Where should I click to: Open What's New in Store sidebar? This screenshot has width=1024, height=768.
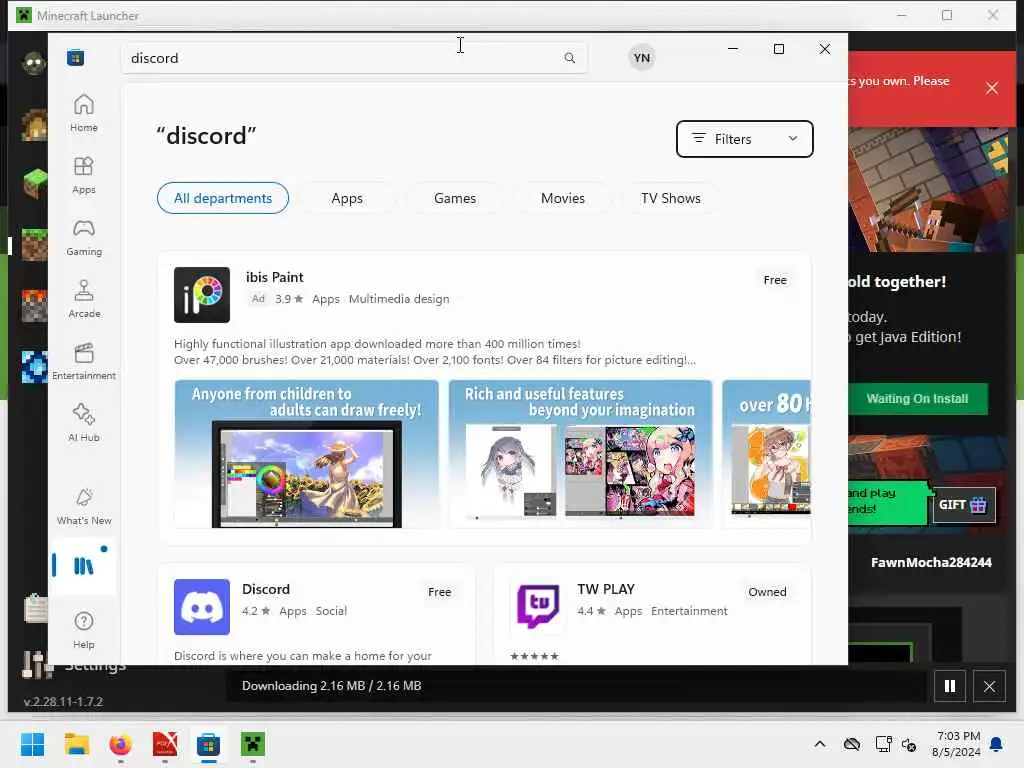84,507
